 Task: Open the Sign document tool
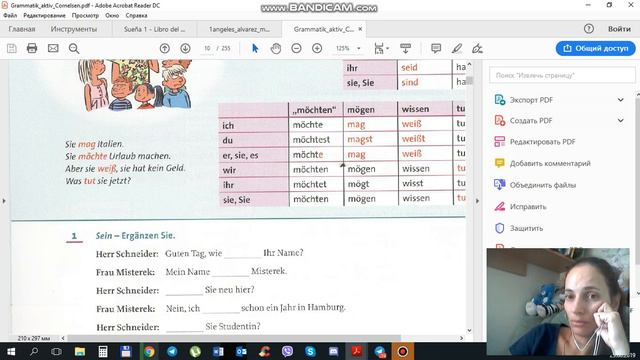pos(477,49)
